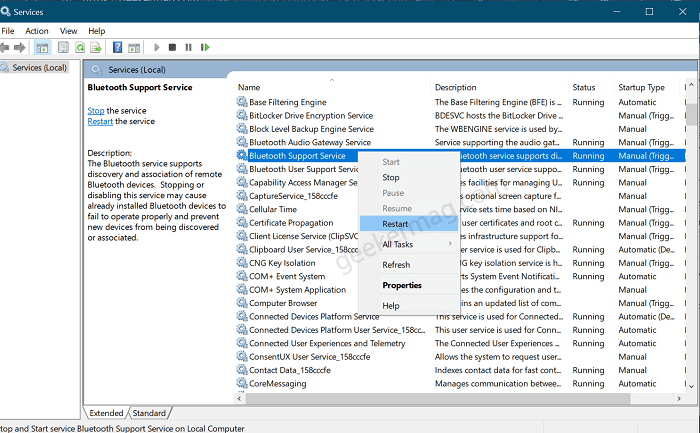Image resolution: width=700 pixels, height=433 pixels.
Task: Click the blue Help toolbar icon
Action: (x=117, y=47)
